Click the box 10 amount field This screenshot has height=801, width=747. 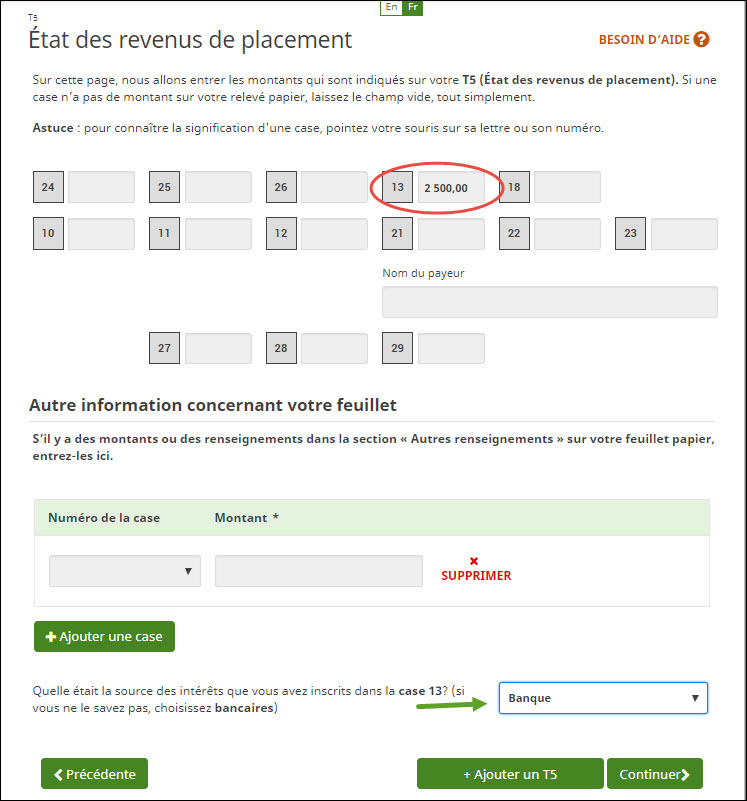(x=101, y=234)
